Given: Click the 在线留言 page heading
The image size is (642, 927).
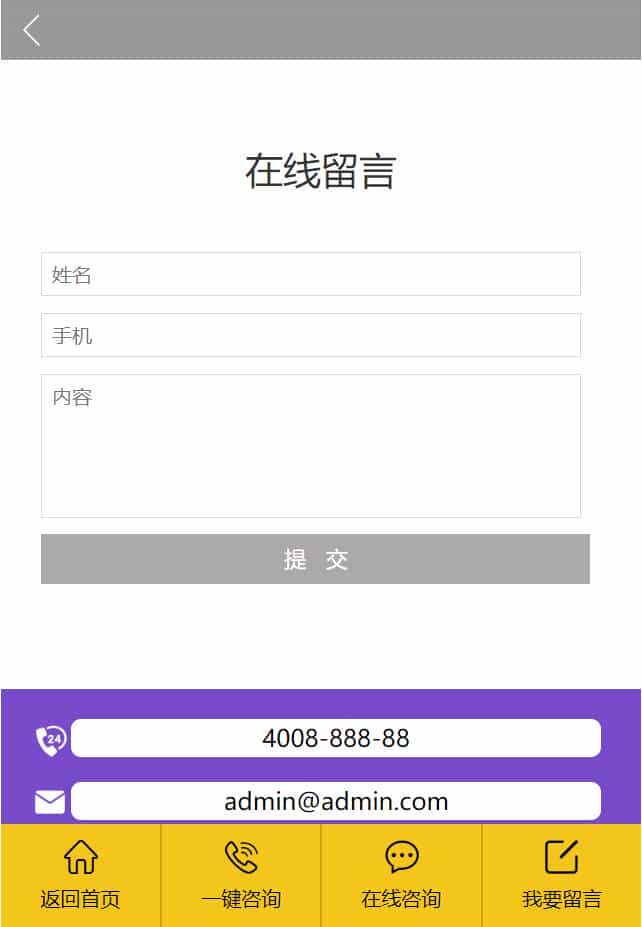Looking at the screenshot, I should coord(320,171).
